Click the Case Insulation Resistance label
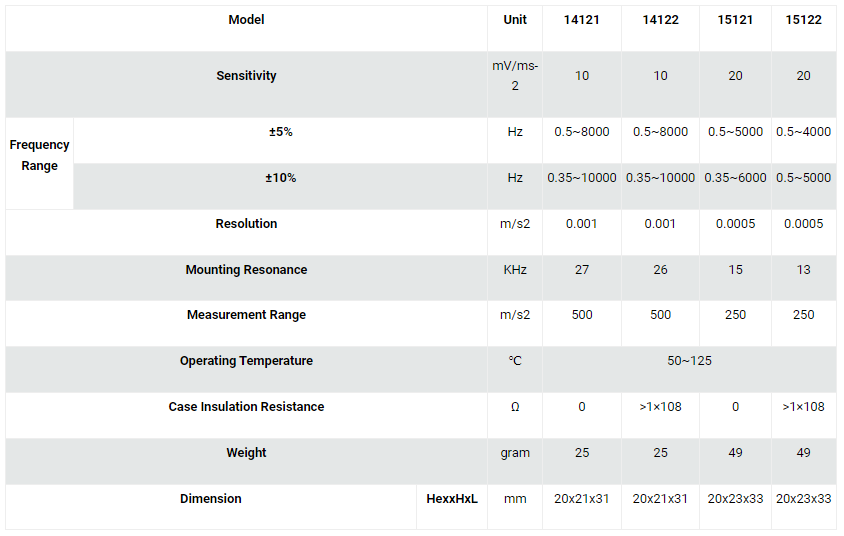 (x=246, y=407)
